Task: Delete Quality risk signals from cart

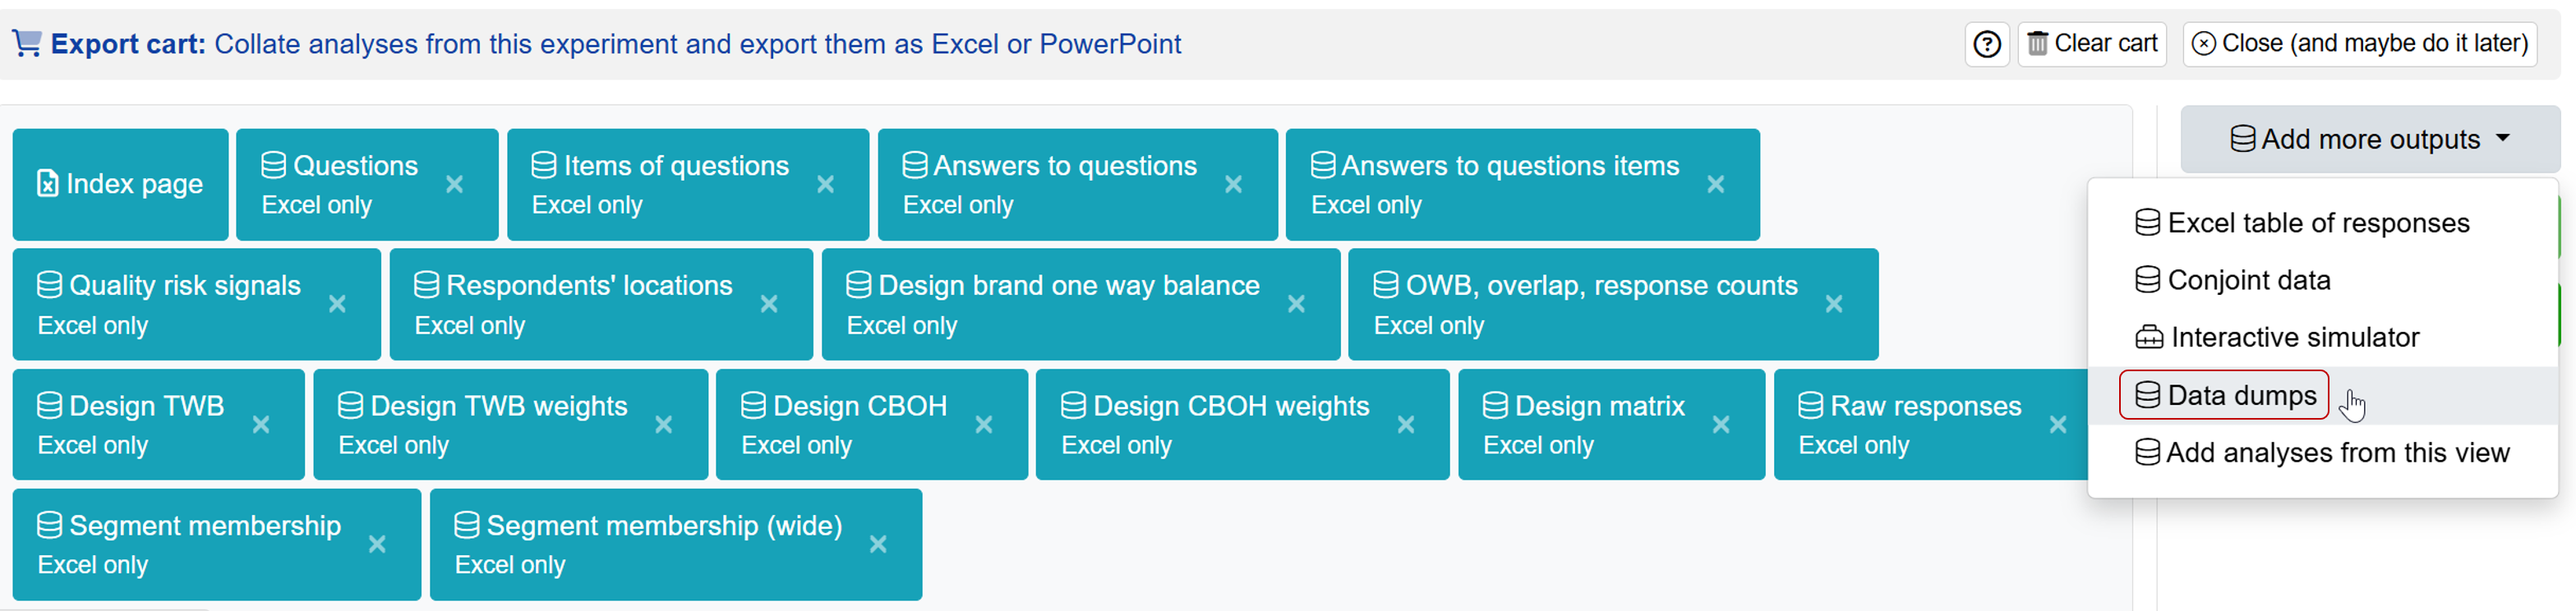Action: [337, 304]
